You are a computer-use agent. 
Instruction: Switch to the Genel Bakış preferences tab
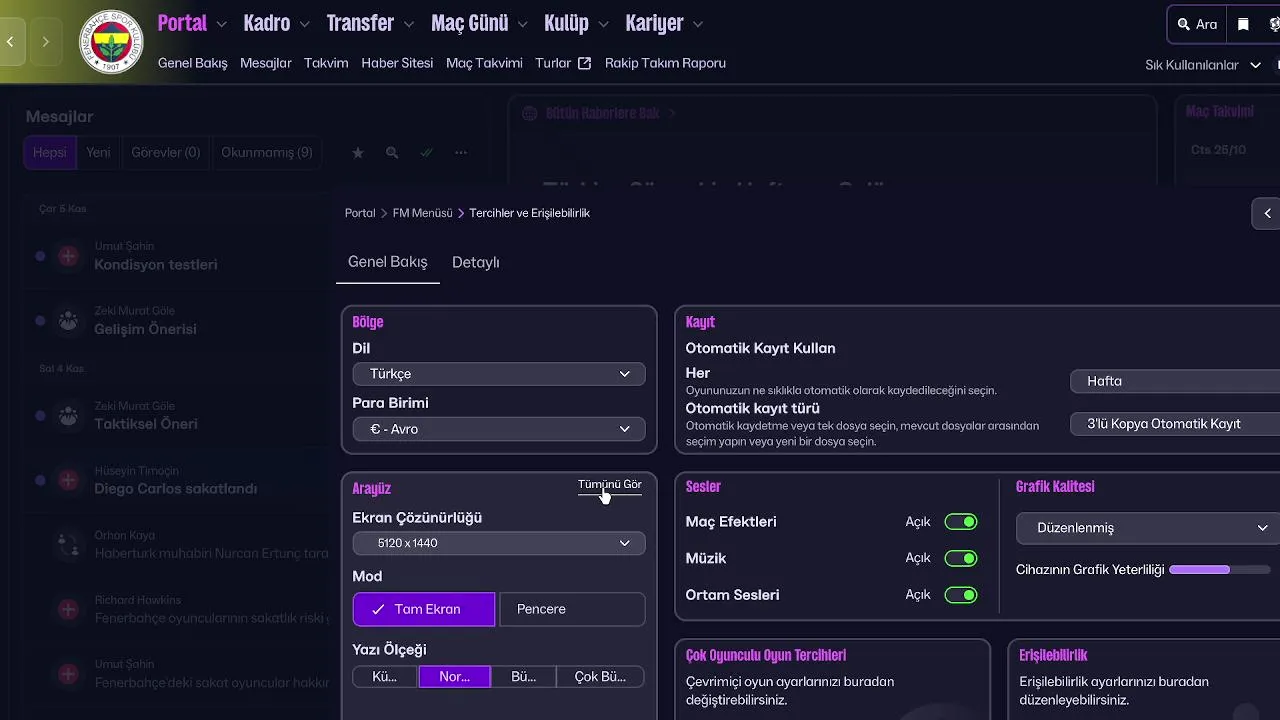(388, 262)
